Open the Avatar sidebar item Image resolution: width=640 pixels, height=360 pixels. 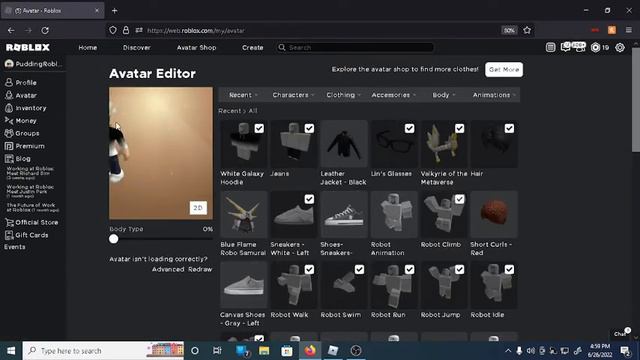[21, 95]
